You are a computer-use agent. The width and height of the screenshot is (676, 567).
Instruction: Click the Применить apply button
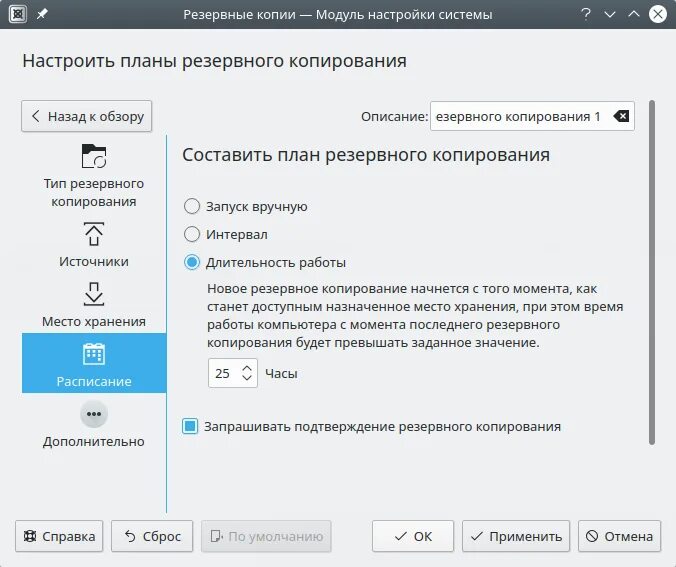coord(516,536)
